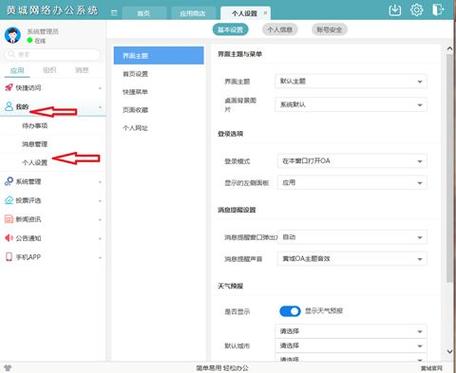Click the rocket icon beside 快捷访问
456x373 pixels.
pos(9,88)
